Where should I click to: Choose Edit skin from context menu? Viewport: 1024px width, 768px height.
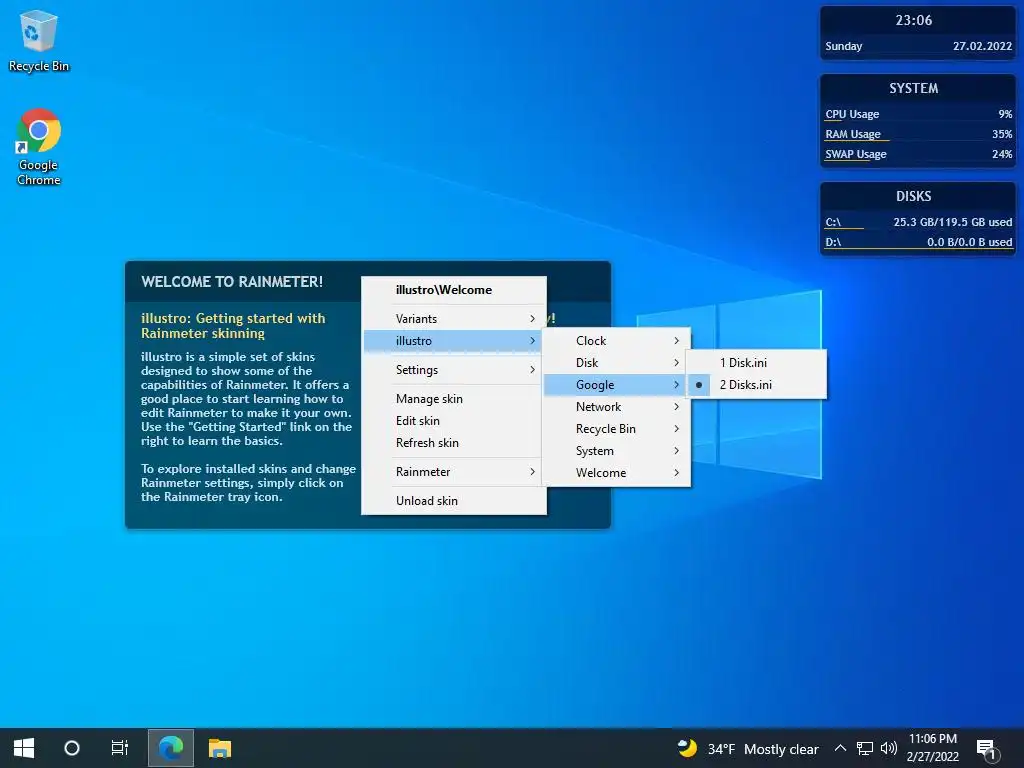454,421
